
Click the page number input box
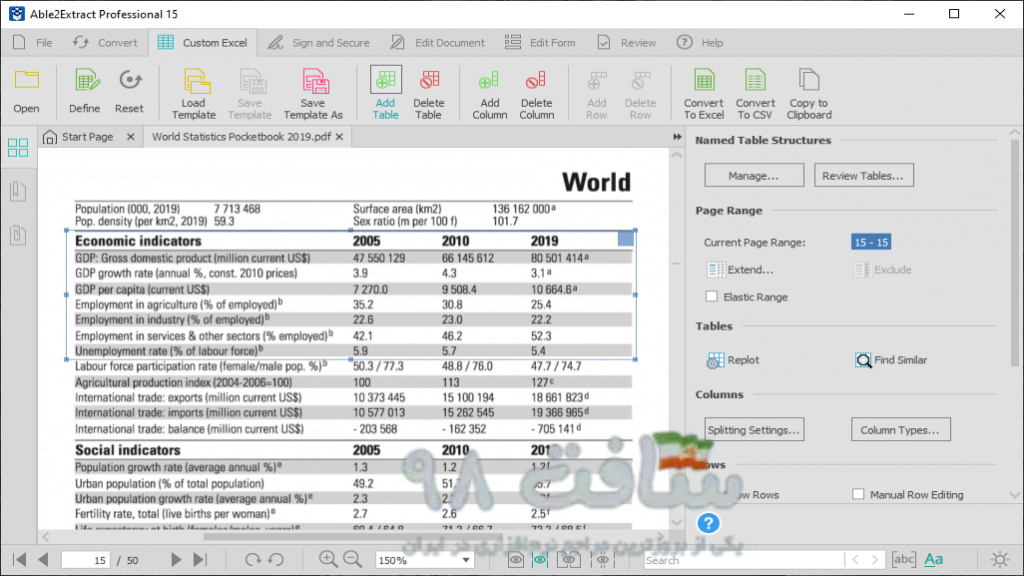tap(86, 560)
